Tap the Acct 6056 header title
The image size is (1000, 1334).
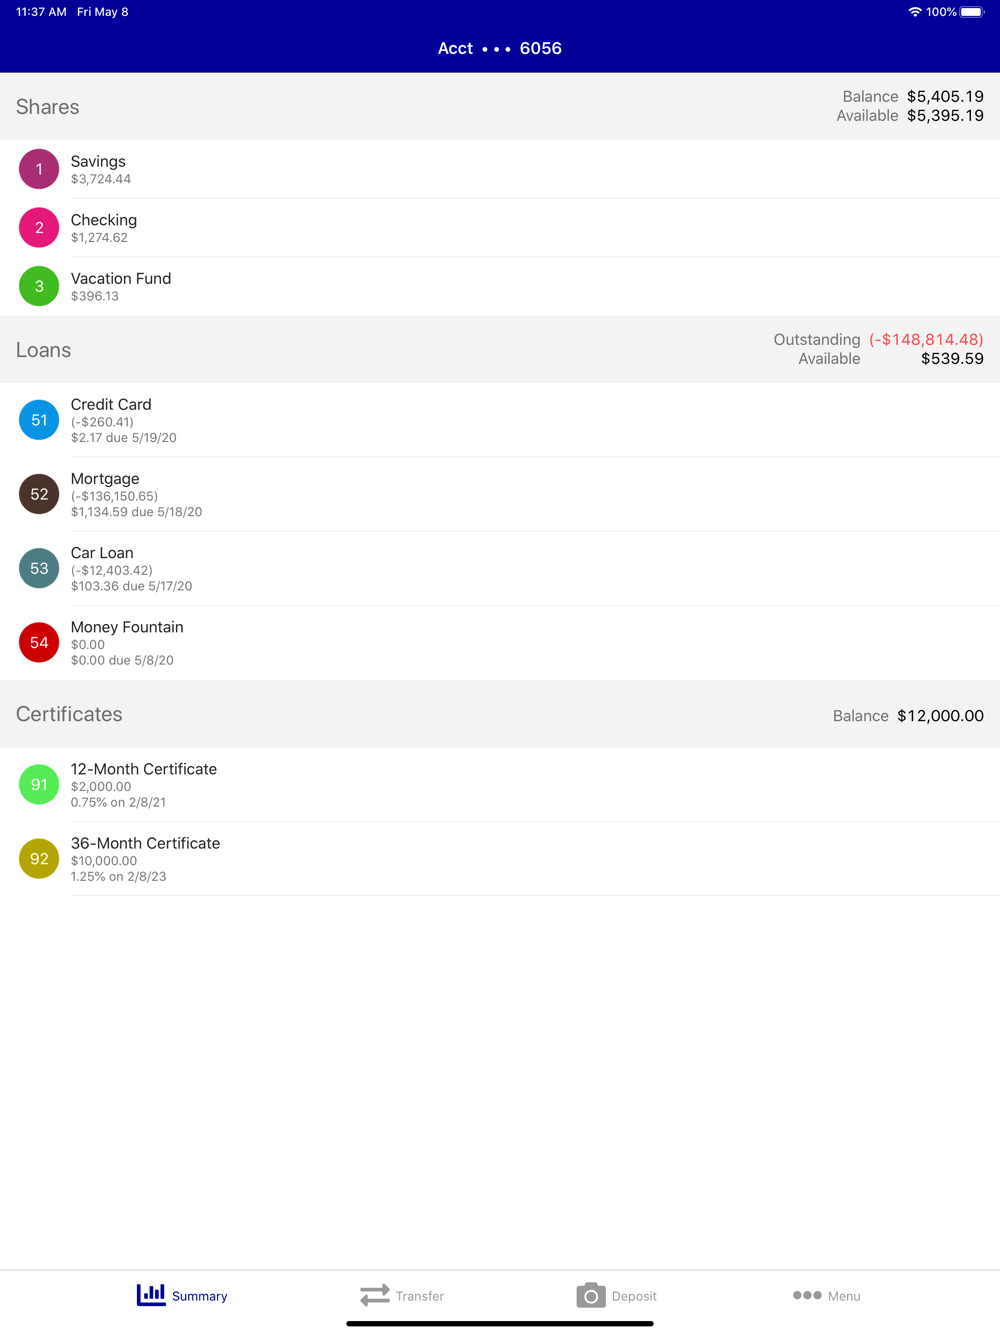point(500,48)
